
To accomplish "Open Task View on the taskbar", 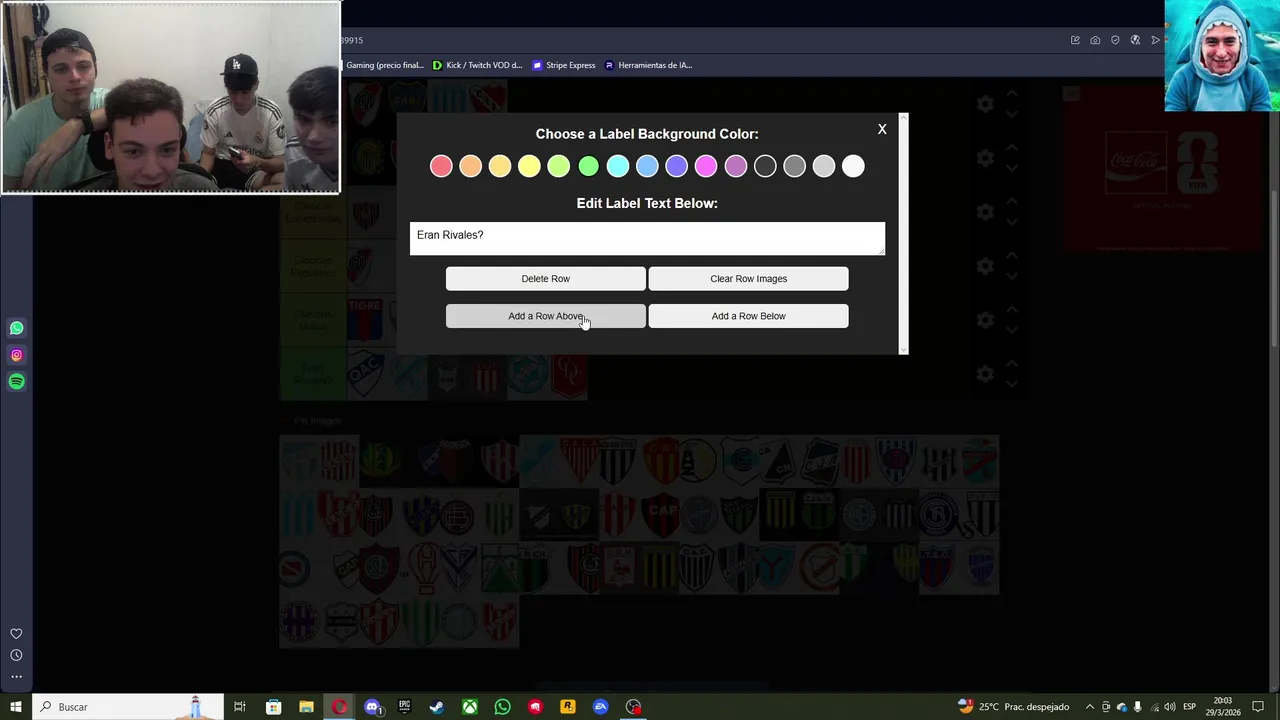I will coord(239,707).
